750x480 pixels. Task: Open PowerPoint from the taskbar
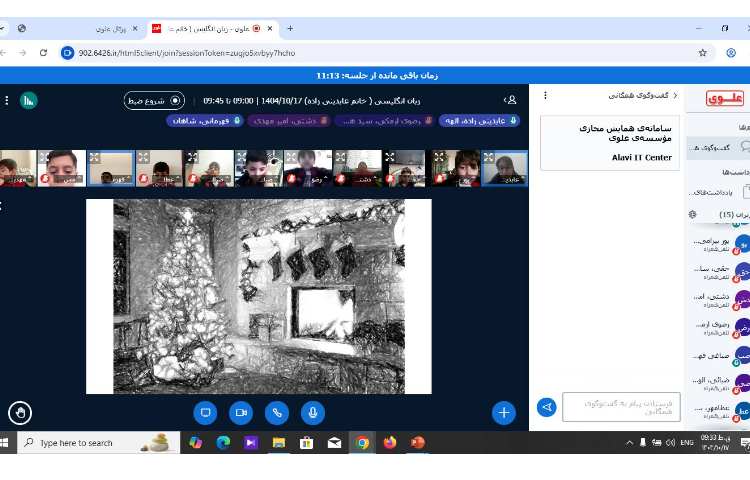click(x=418, y=443)
